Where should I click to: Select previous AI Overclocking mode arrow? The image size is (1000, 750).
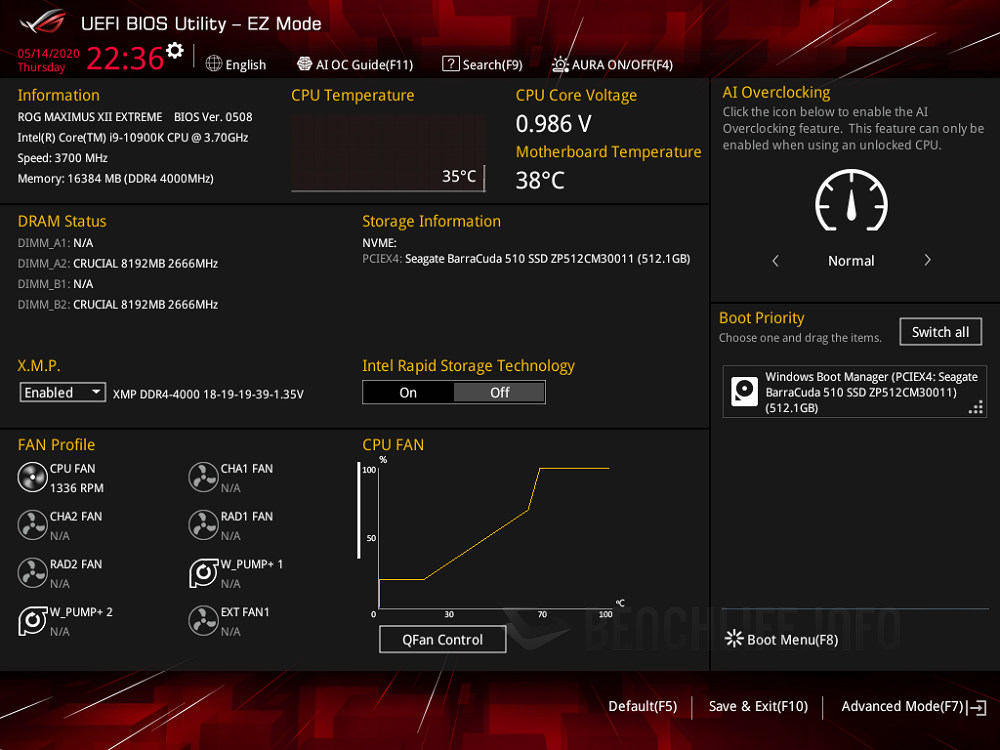(x=775, y=260)
